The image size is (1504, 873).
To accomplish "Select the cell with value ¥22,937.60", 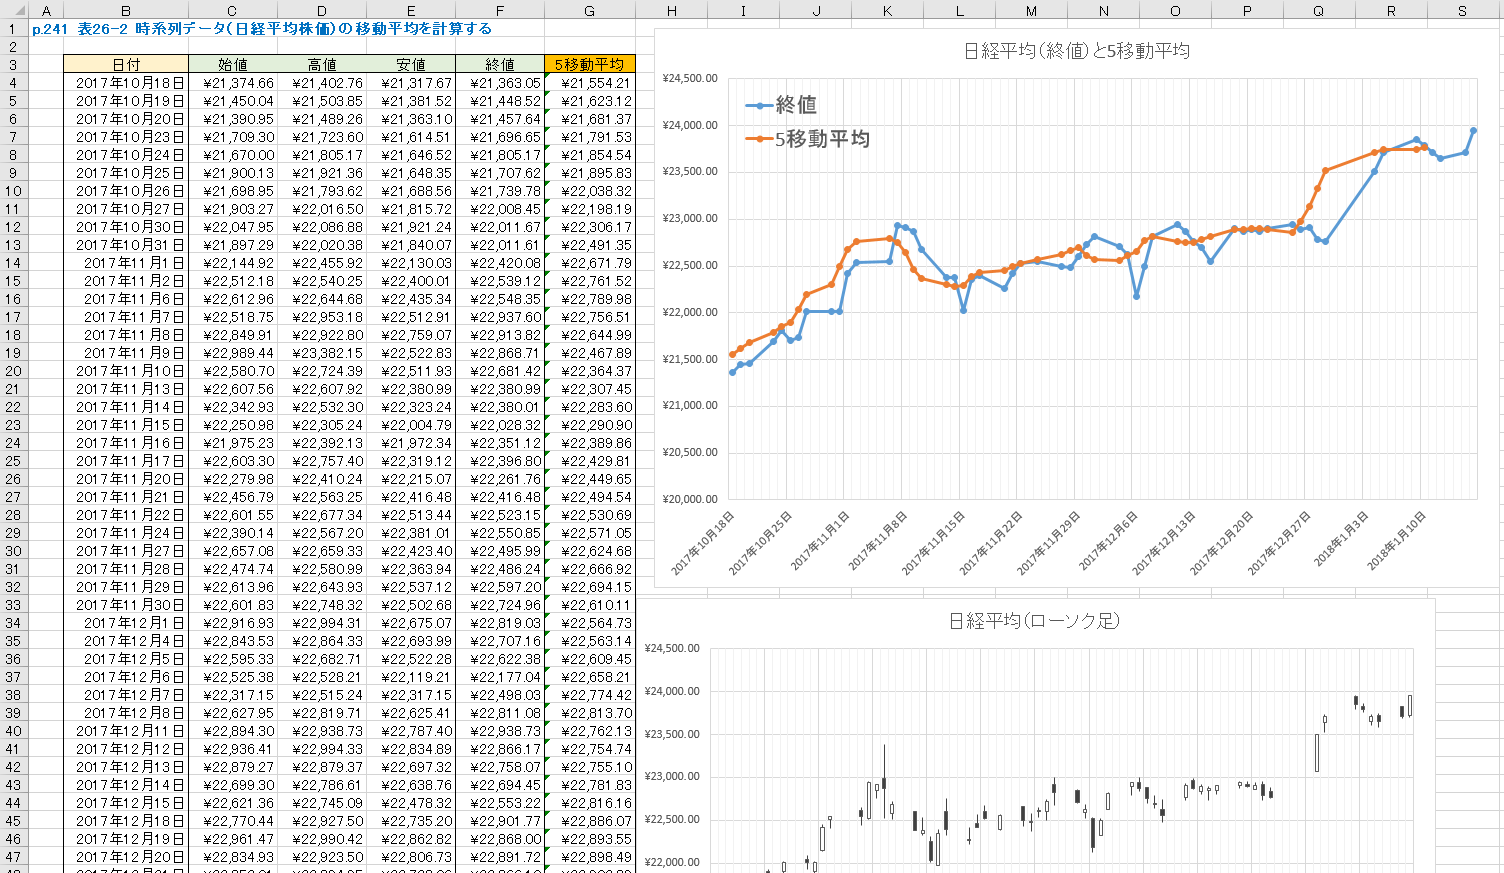I will (x=500, y=317).
